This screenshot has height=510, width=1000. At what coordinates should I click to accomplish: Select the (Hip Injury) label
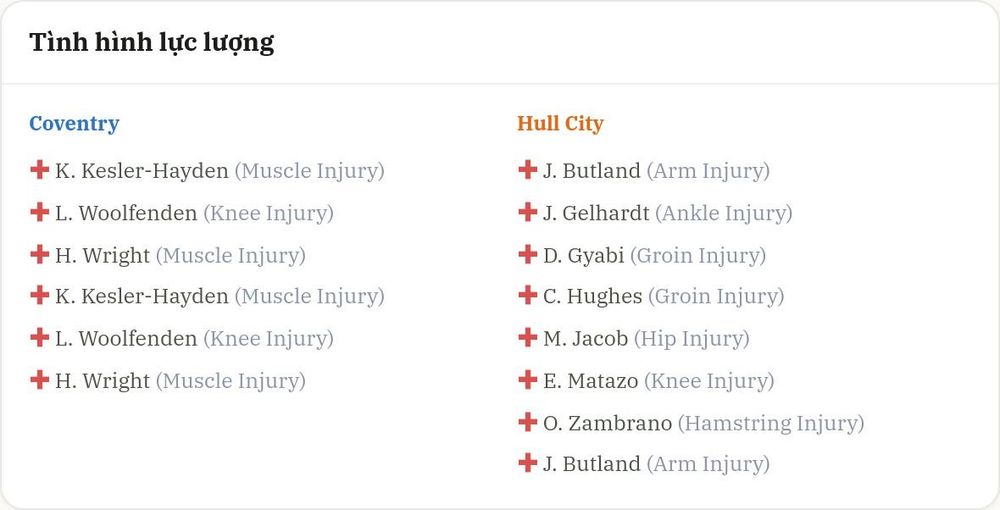[x=692, y=339]
